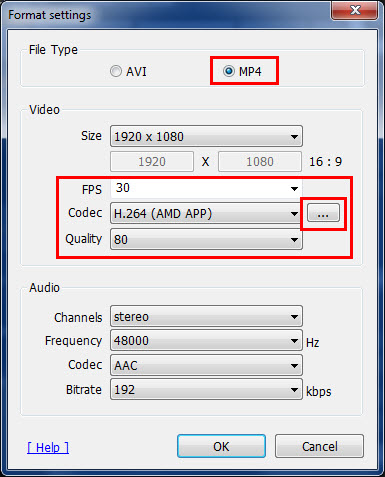The image size is (385, 477).
Task: Open codec settings with the ellipsis button
Action: tap(323, 213)
